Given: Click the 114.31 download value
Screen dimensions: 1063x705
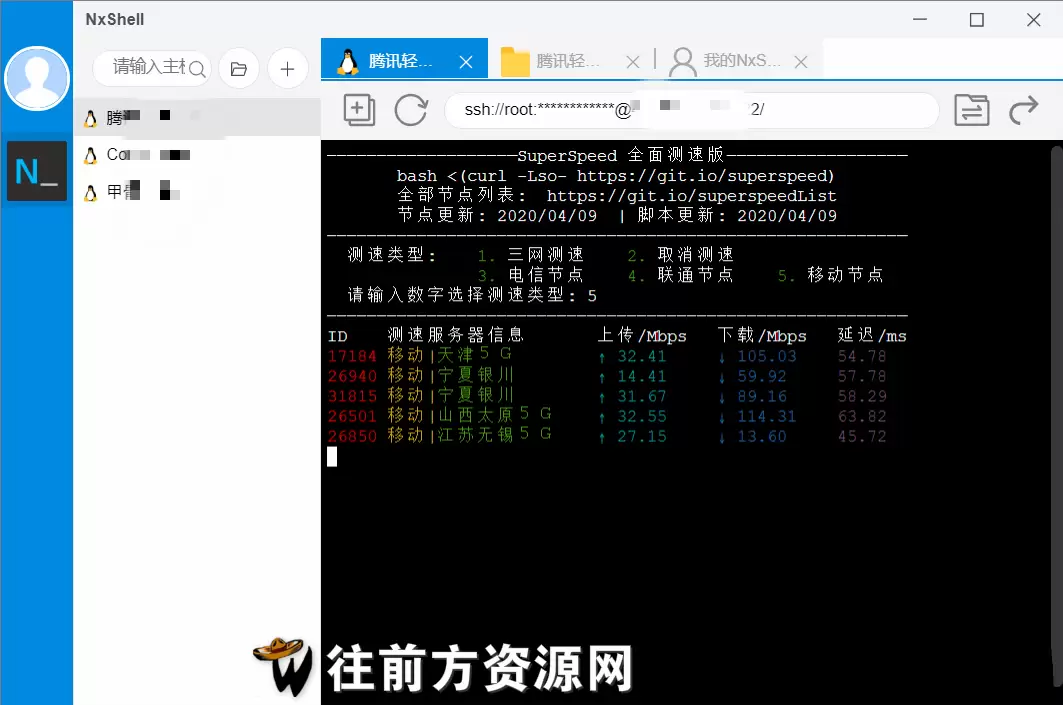Looking at the screenshot, I should [767, 416].
